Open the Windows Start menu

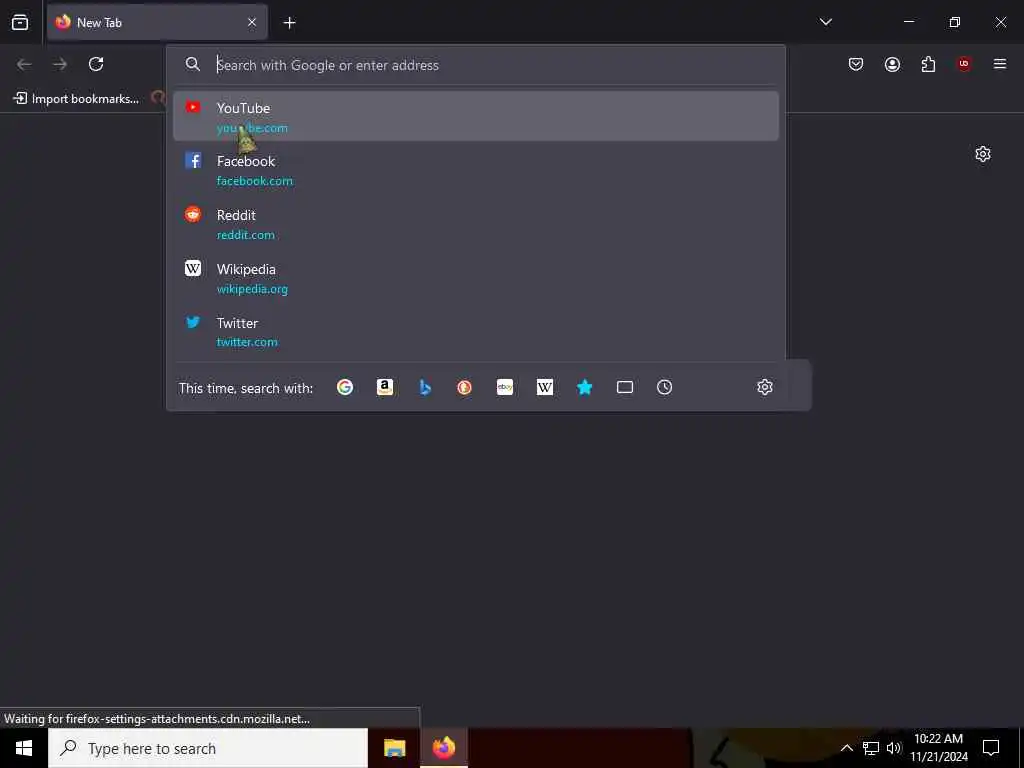(x=24, y=748)
